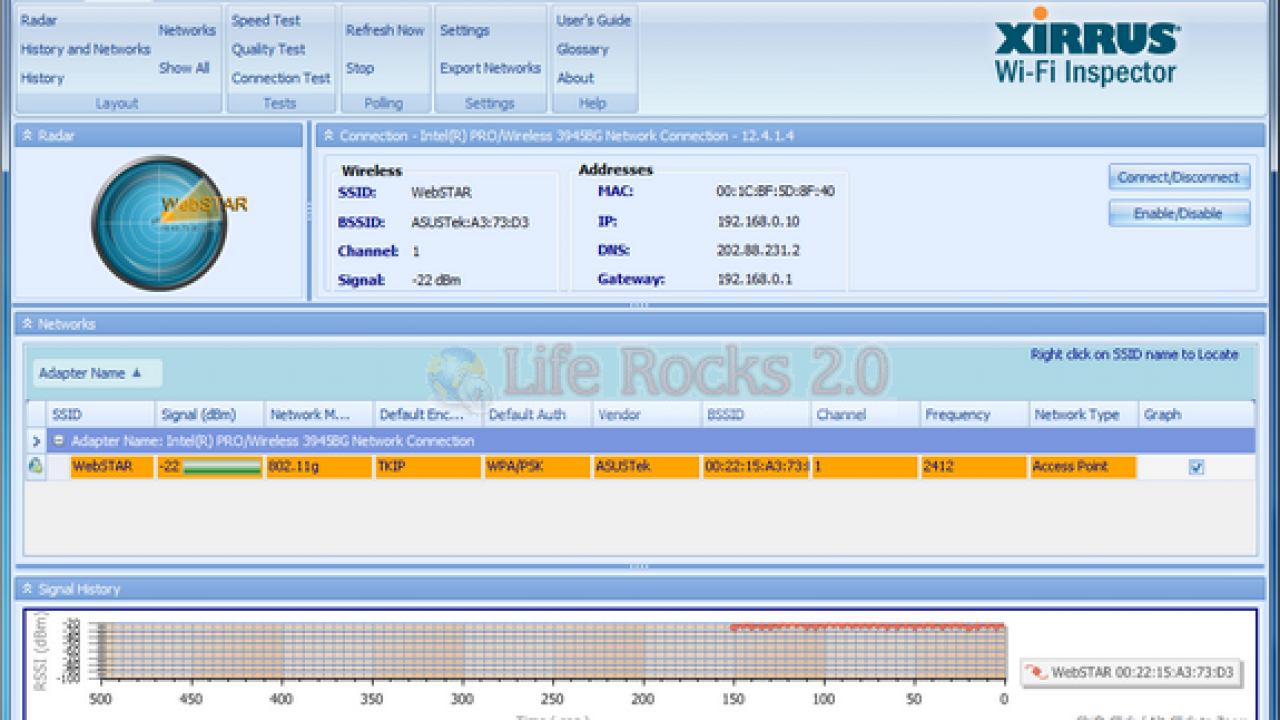1280x720 pixels.
Task: Collapse the Signal History panel
Action: (27, 589)
